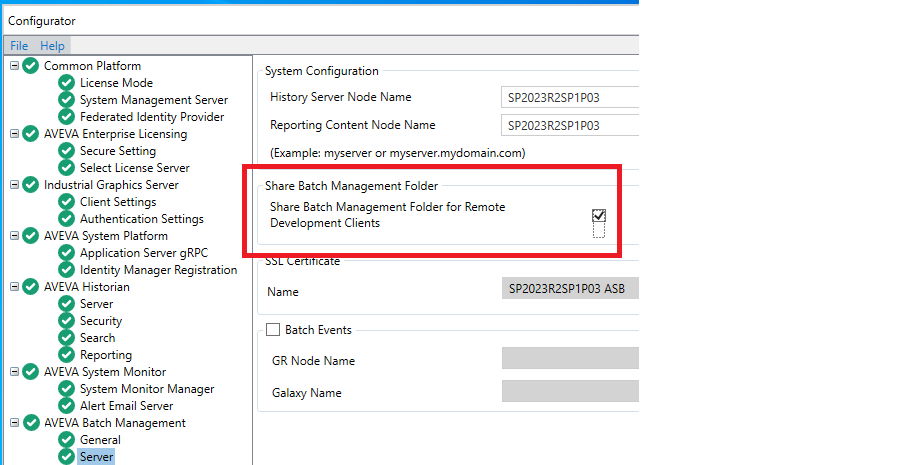Click status icon next to Client Settings
The image size is (906, 465).
point(66,202)
